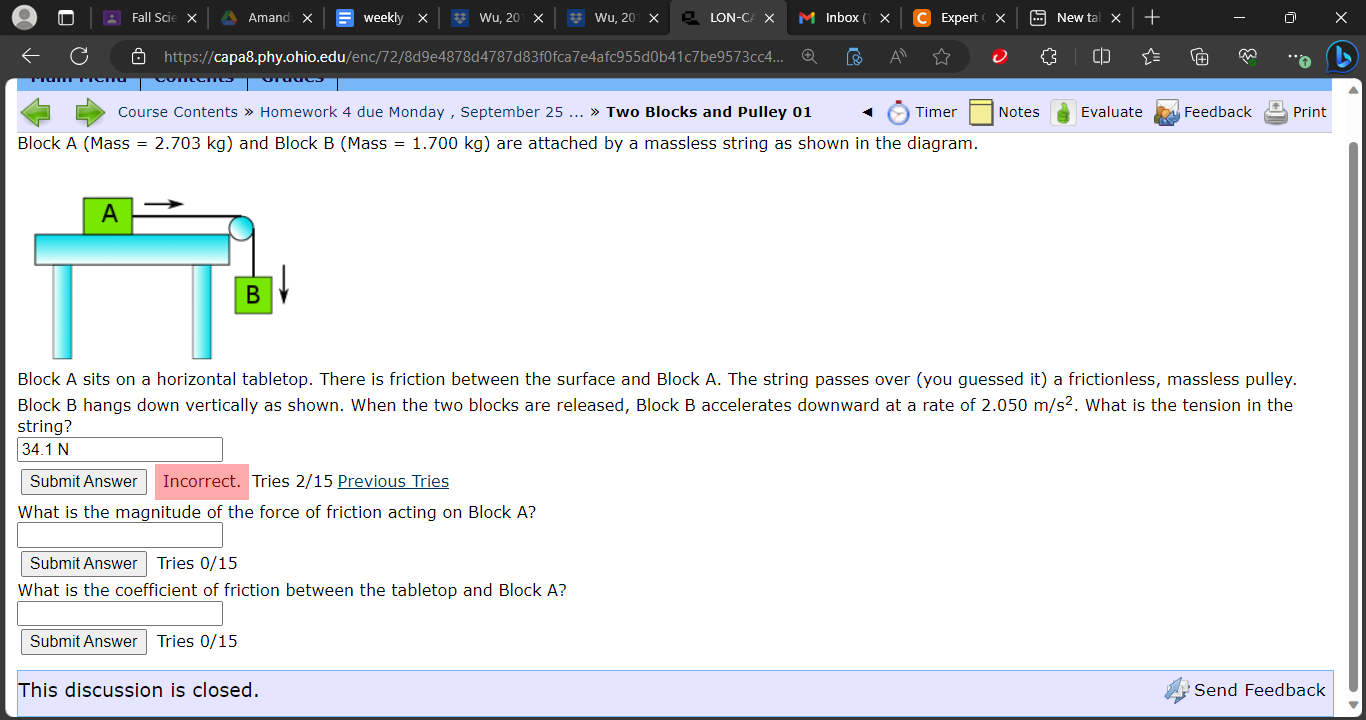Open the Feedback envelope icon
This screenshot has width=1366, height=720.
click(1165, 112)
